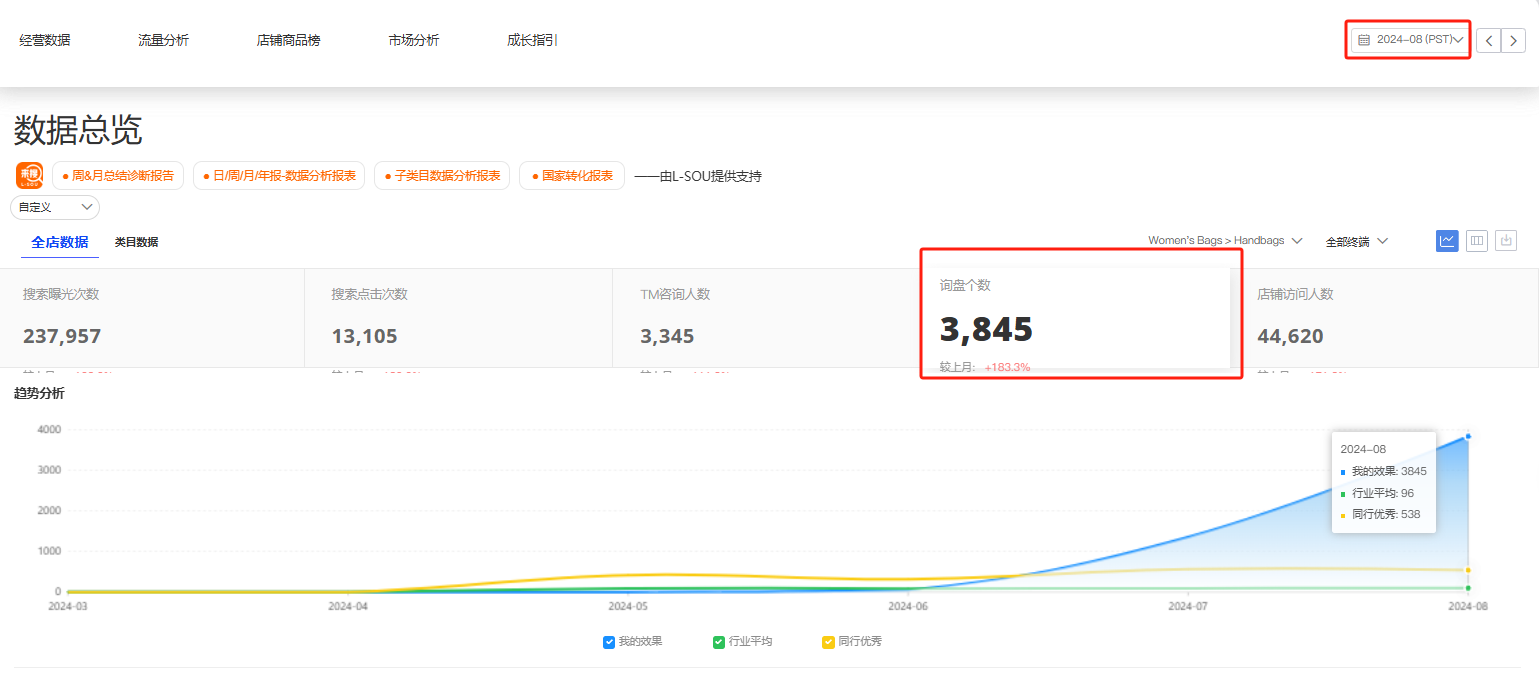This screenshot has height=674, width=1539.
Task: Uncheck the 我的效果 legend checkbox
Action: (x=609, y=642)
